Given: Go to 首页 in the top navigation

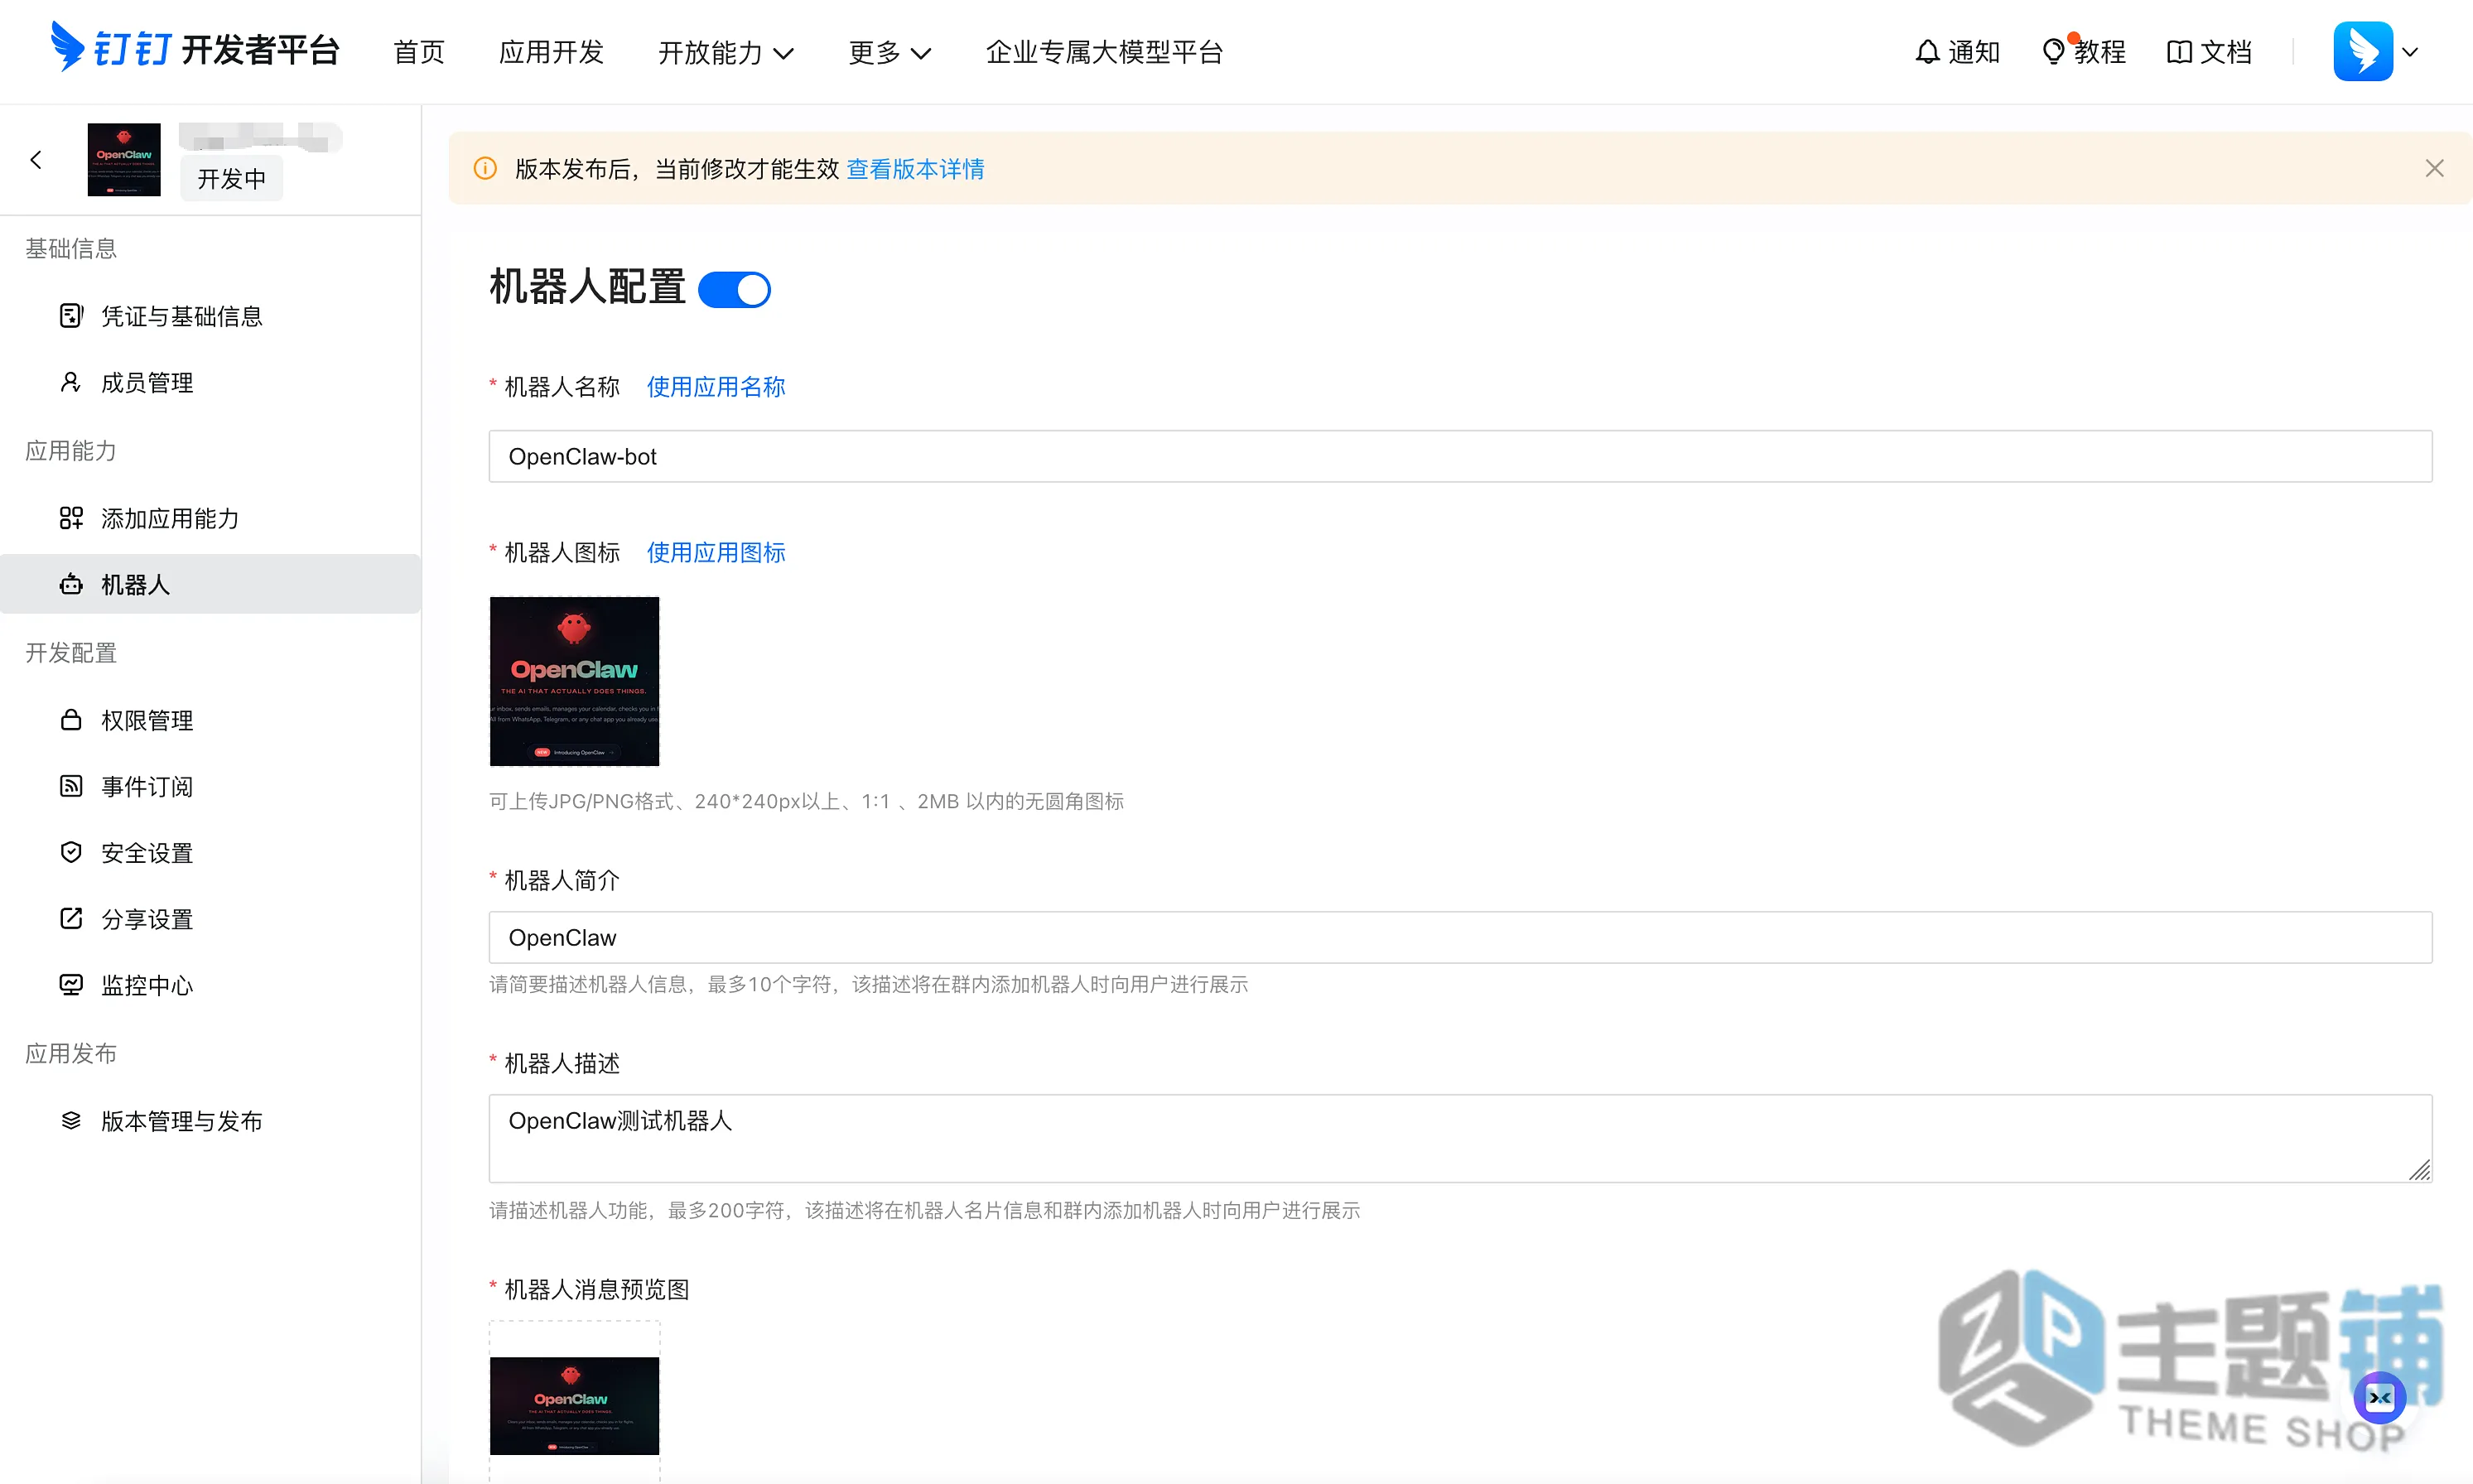Looking at the screenshot, I should pyautogui.click(x=419, y=52).
